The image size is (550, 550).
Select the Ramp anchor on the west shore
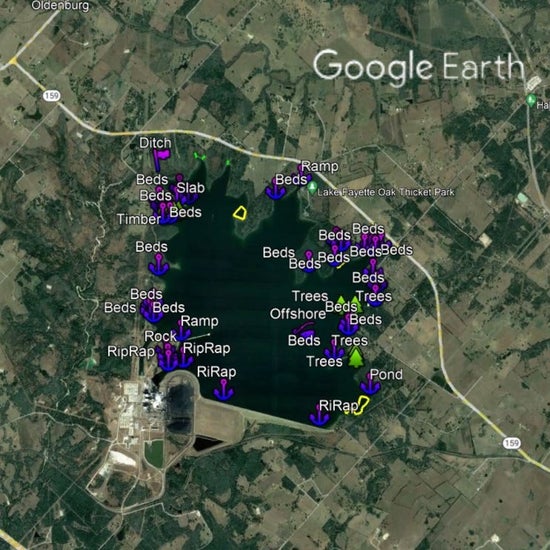pyautogui.click(x=182, y=331)
